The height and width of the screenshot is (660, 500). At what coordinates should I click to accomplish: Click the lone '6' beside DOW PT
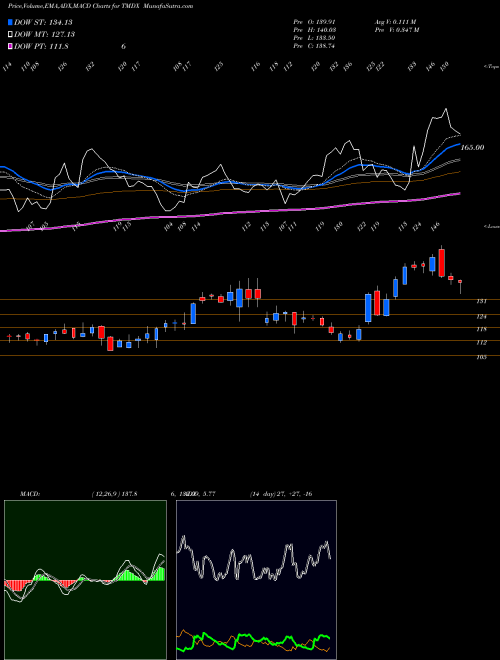pyautogui.click(x=123, y=46)
